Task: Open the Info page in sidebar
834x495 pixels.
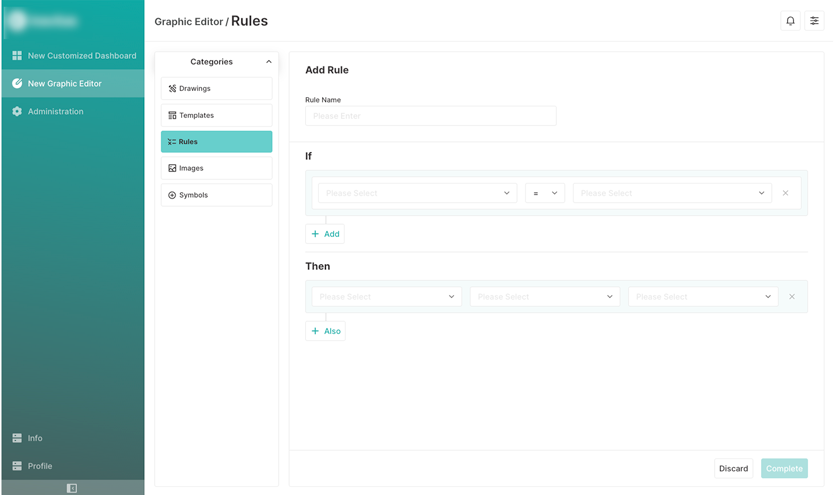Action: point(35,438)
